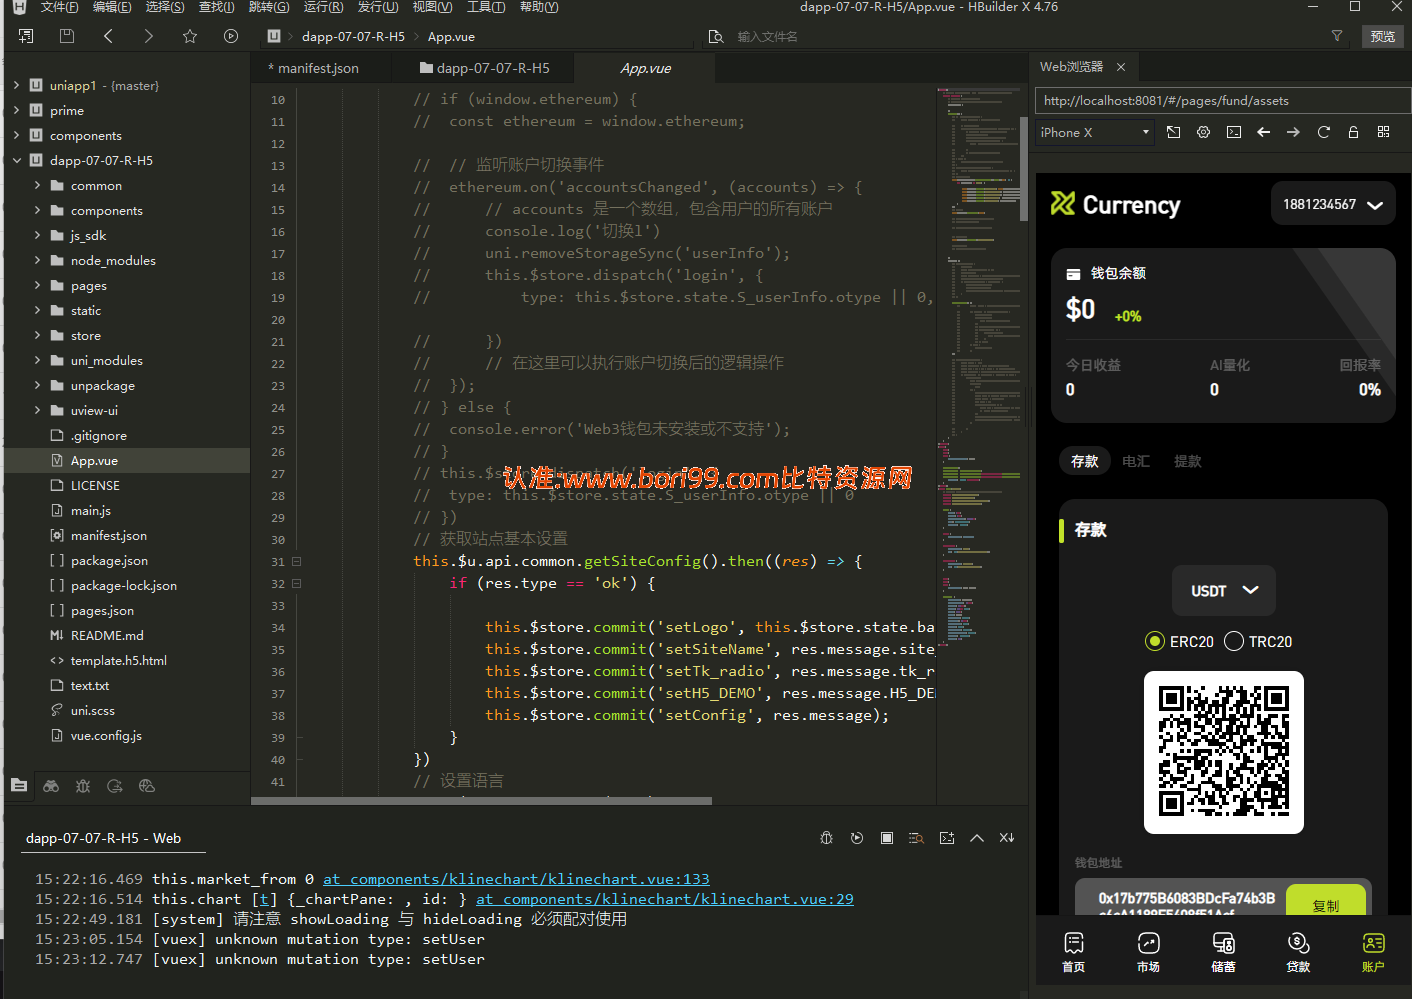Select the 电汇 tab in the app

point(1136,461)
